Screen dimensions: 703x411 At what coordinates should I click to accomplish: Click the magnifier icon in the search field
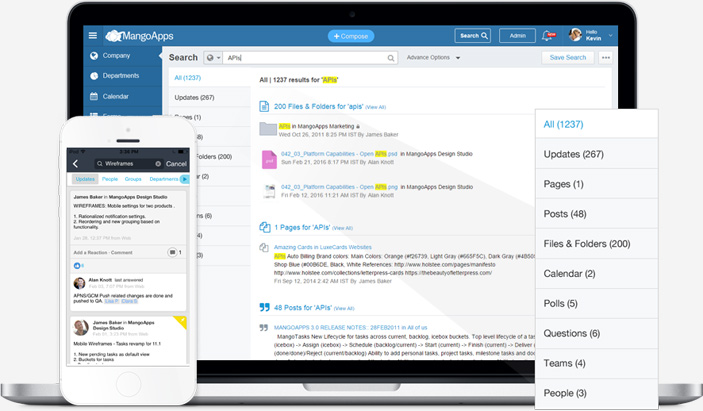point(391,58)
